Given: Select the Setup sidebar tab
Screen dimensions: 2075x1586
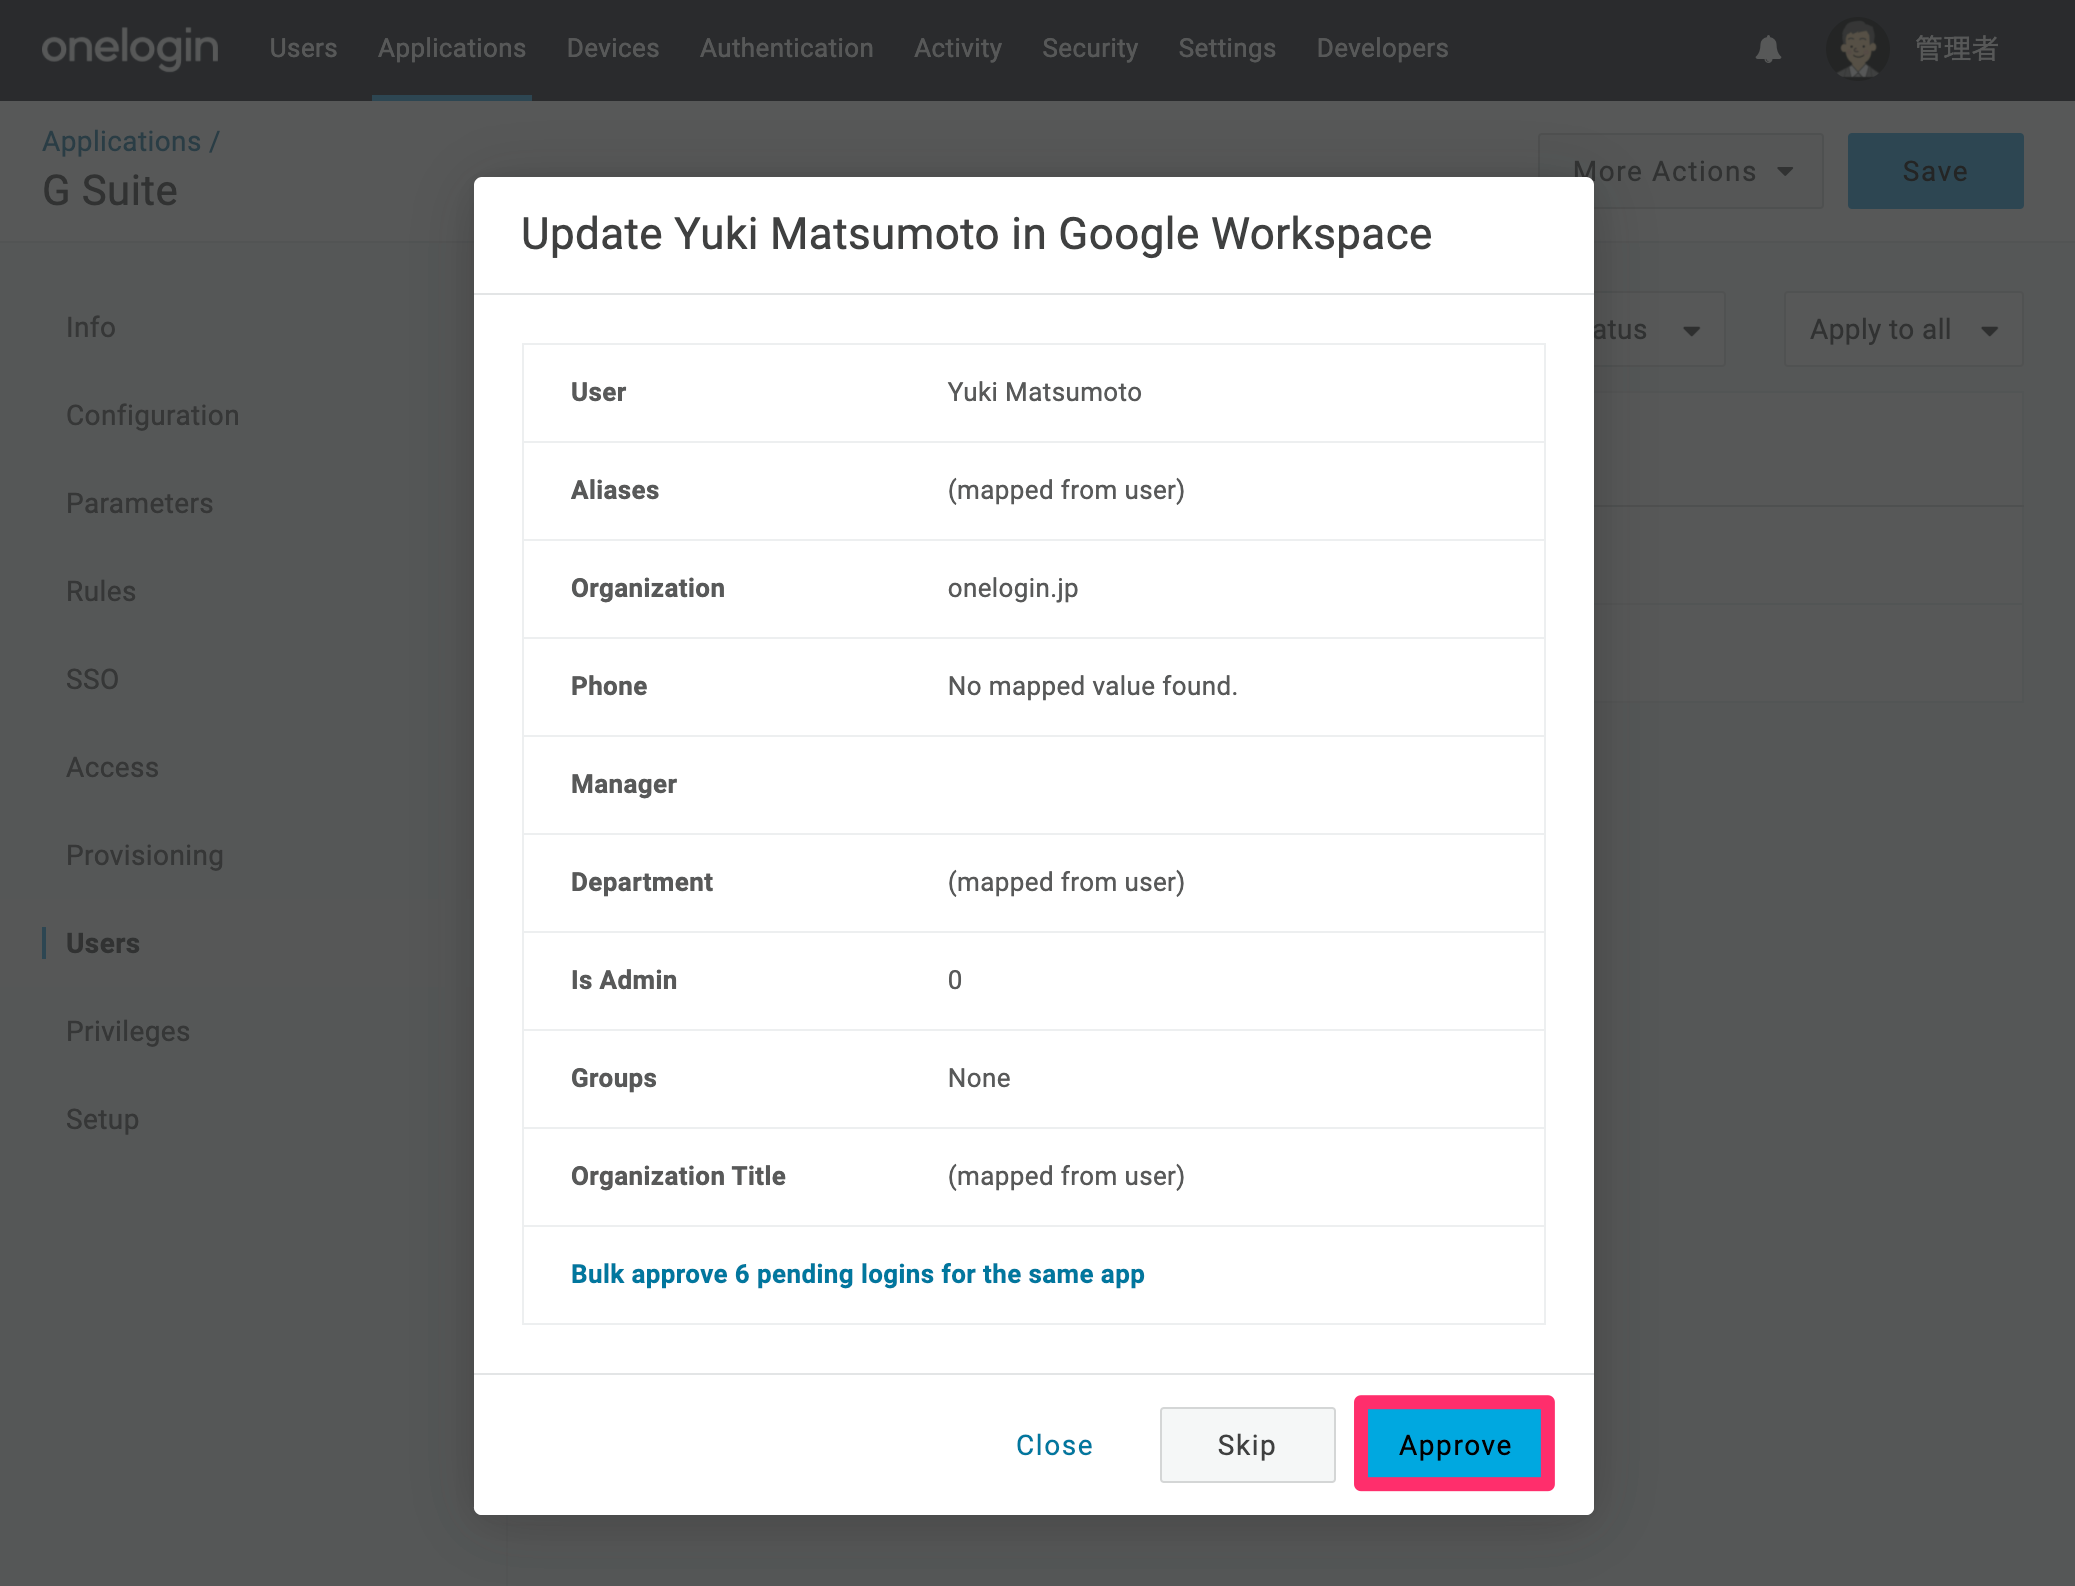Looking at the screenshot, I should (102, 1119).
